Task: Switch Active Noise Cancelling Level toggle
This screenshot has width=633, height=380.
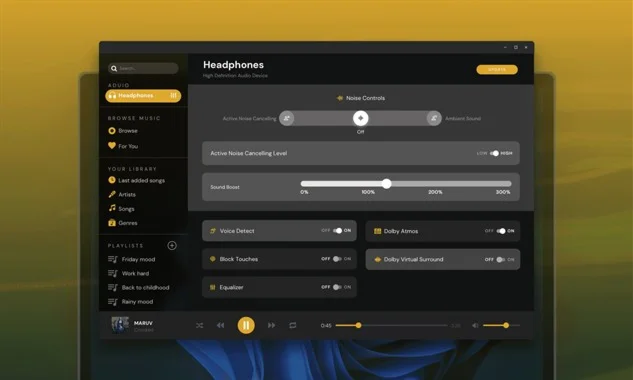Action: click(x=495, y=153)
